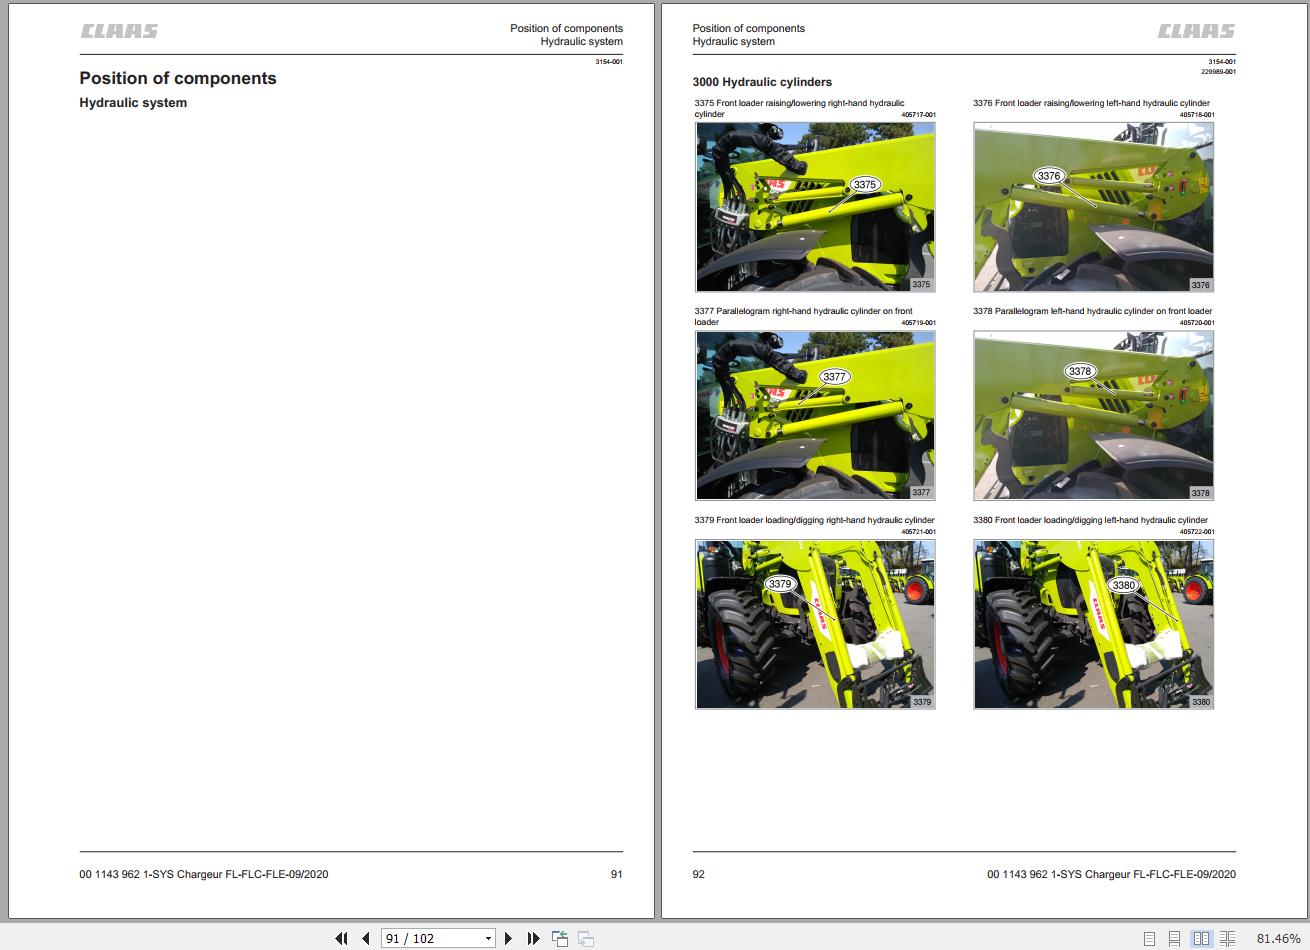Viewport: 1310px width, 950px height.
Task: Click the image code 405721-001
Action: [918, 532]
